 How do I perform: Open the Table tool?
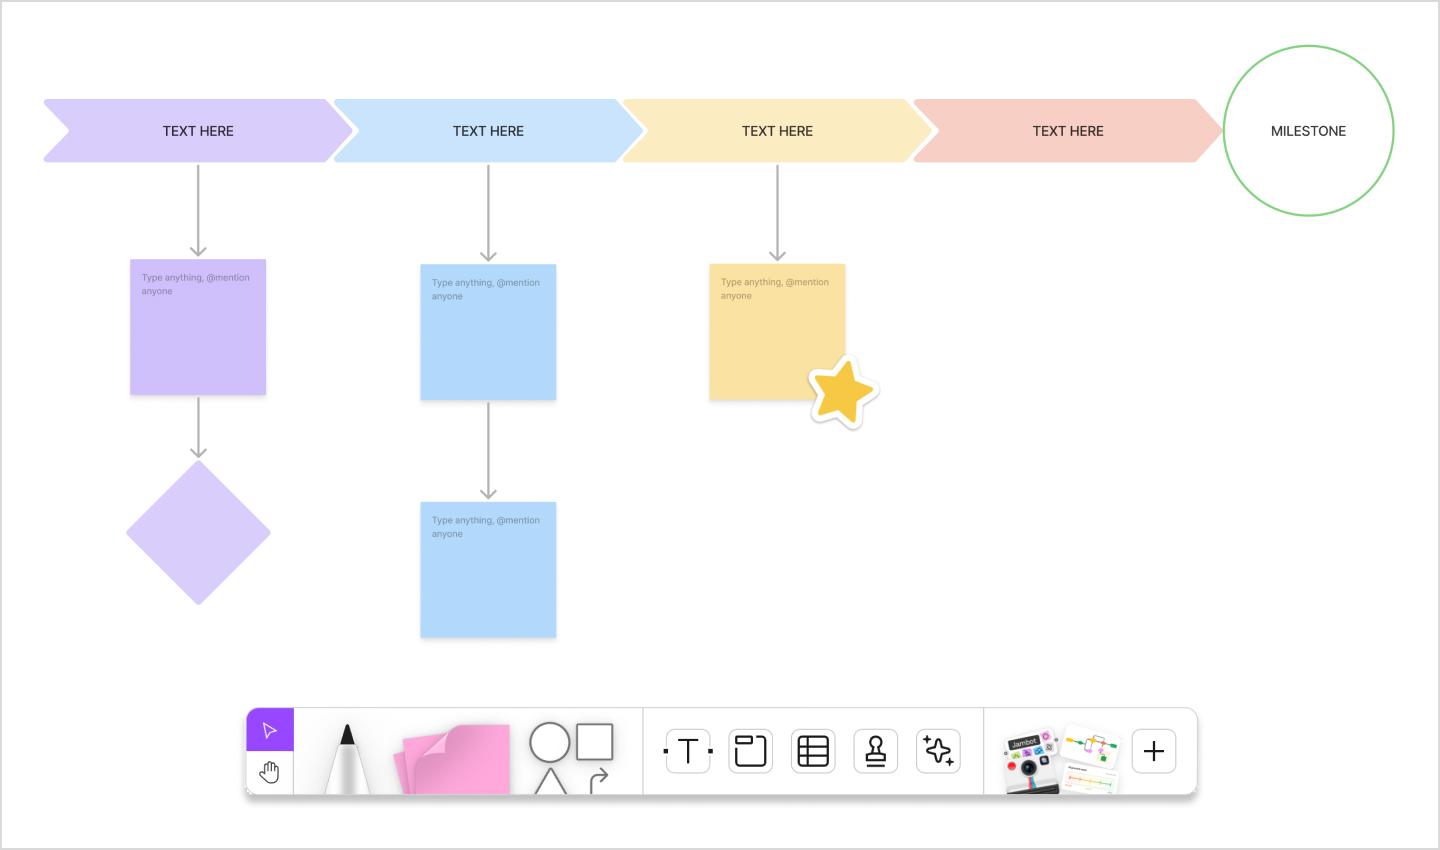point(813,751)
